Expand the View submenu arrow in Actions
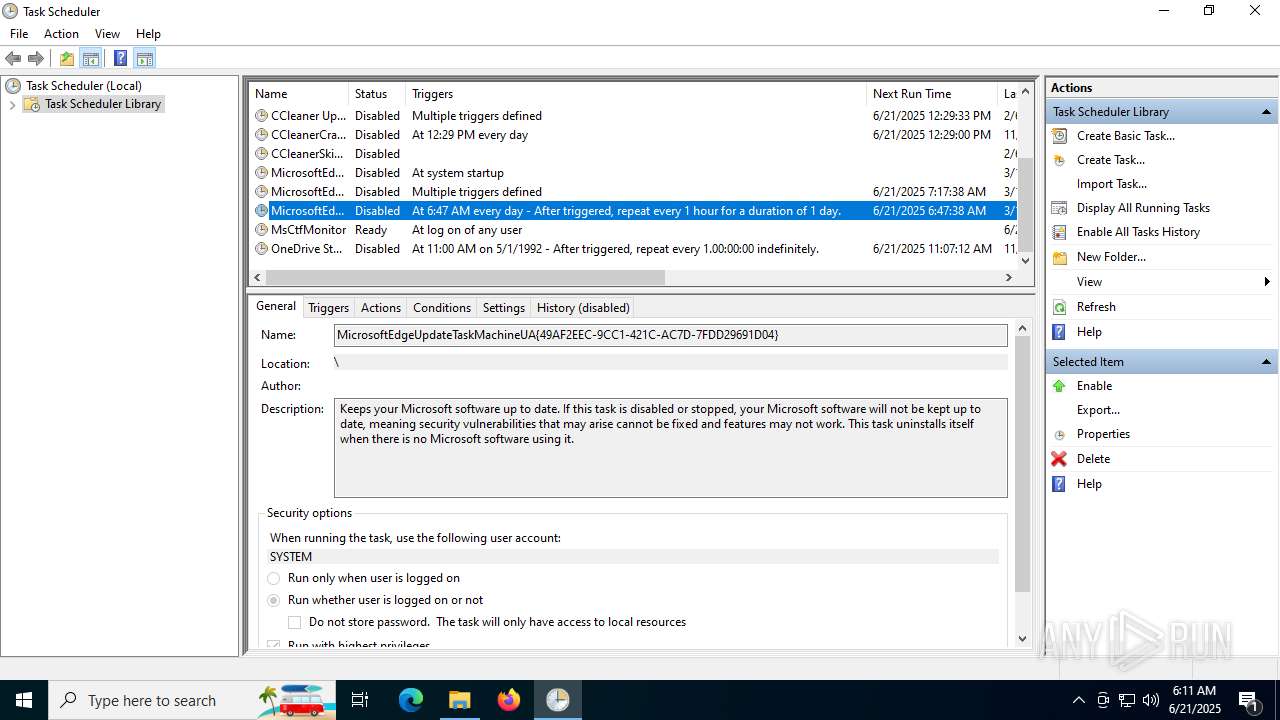Viewport: 1280px width, 720px height. [1267, 282]
